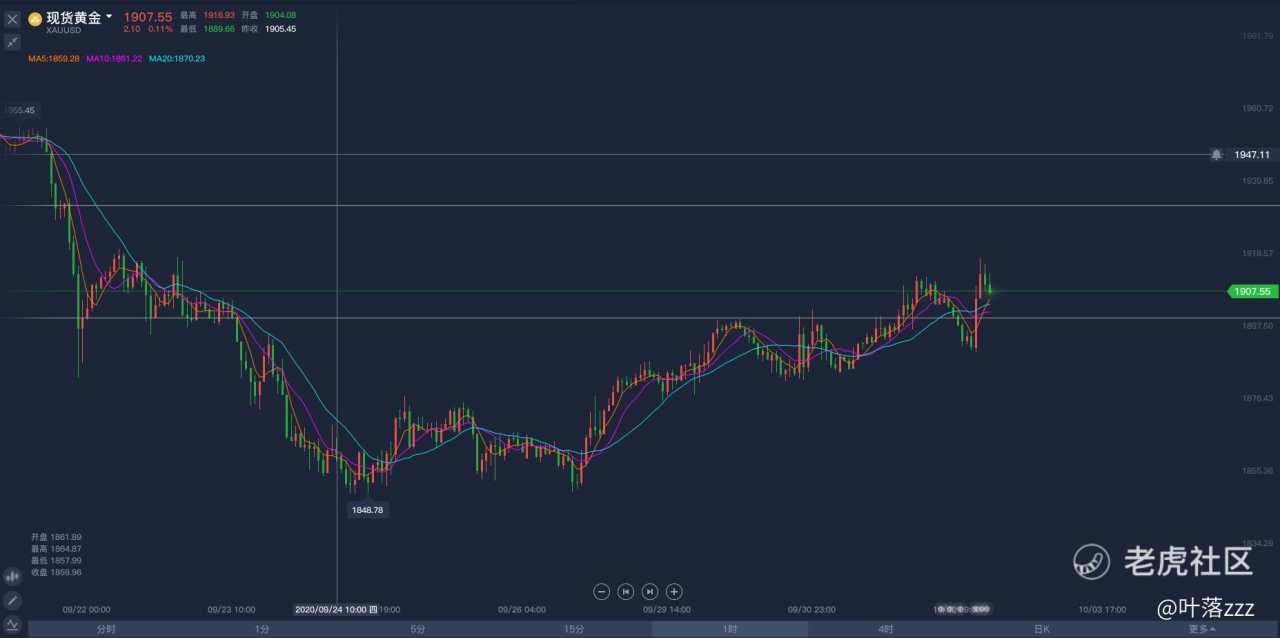
Task: Click the 开盘 1861.89 candle info
Action: tap(56, 537)
